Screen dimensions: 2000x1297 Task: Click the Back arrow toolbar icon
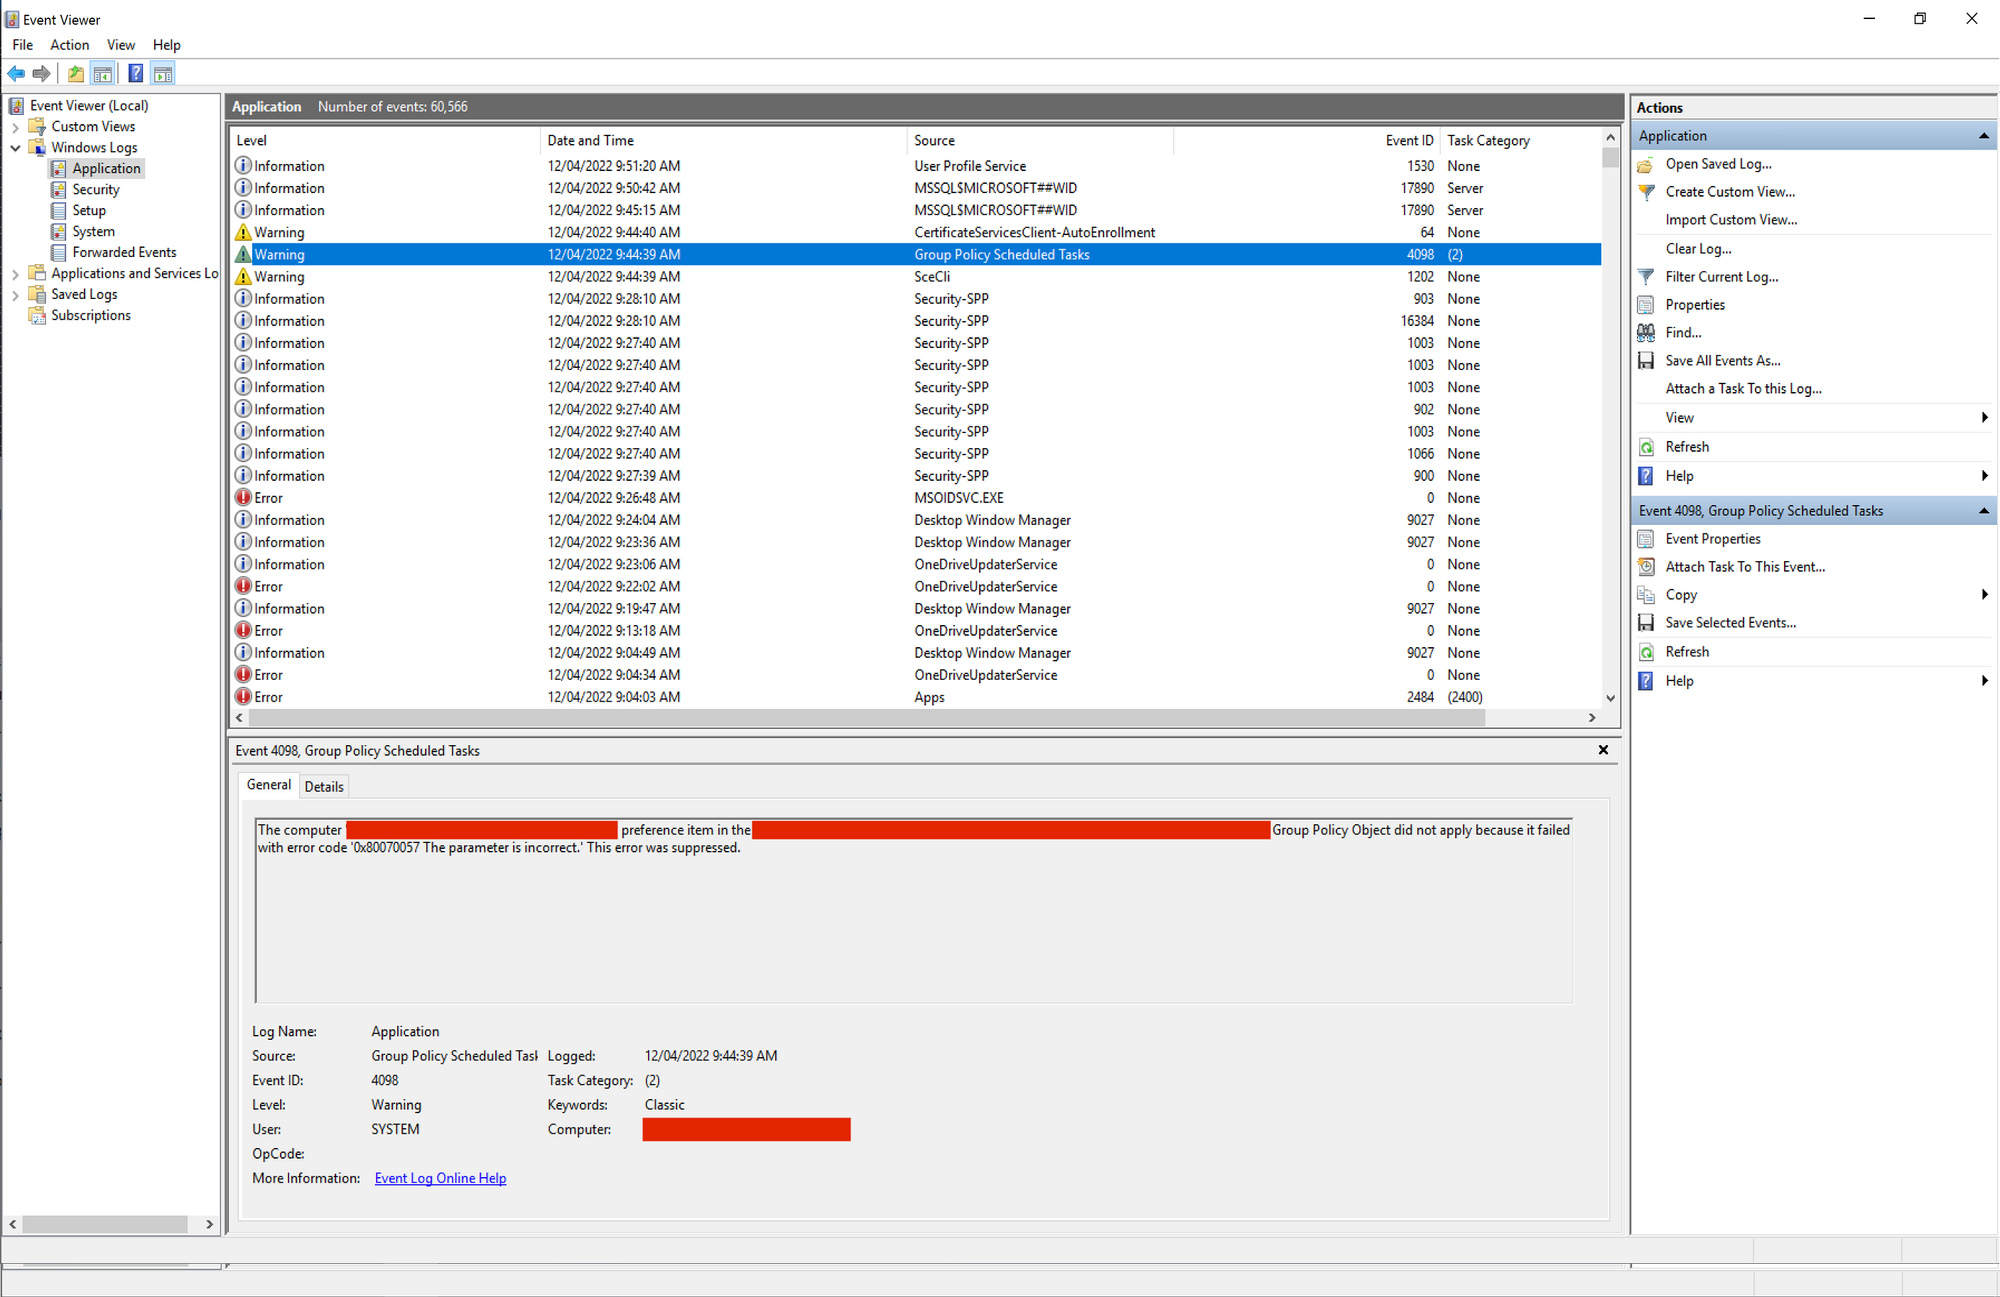point(16,73)
